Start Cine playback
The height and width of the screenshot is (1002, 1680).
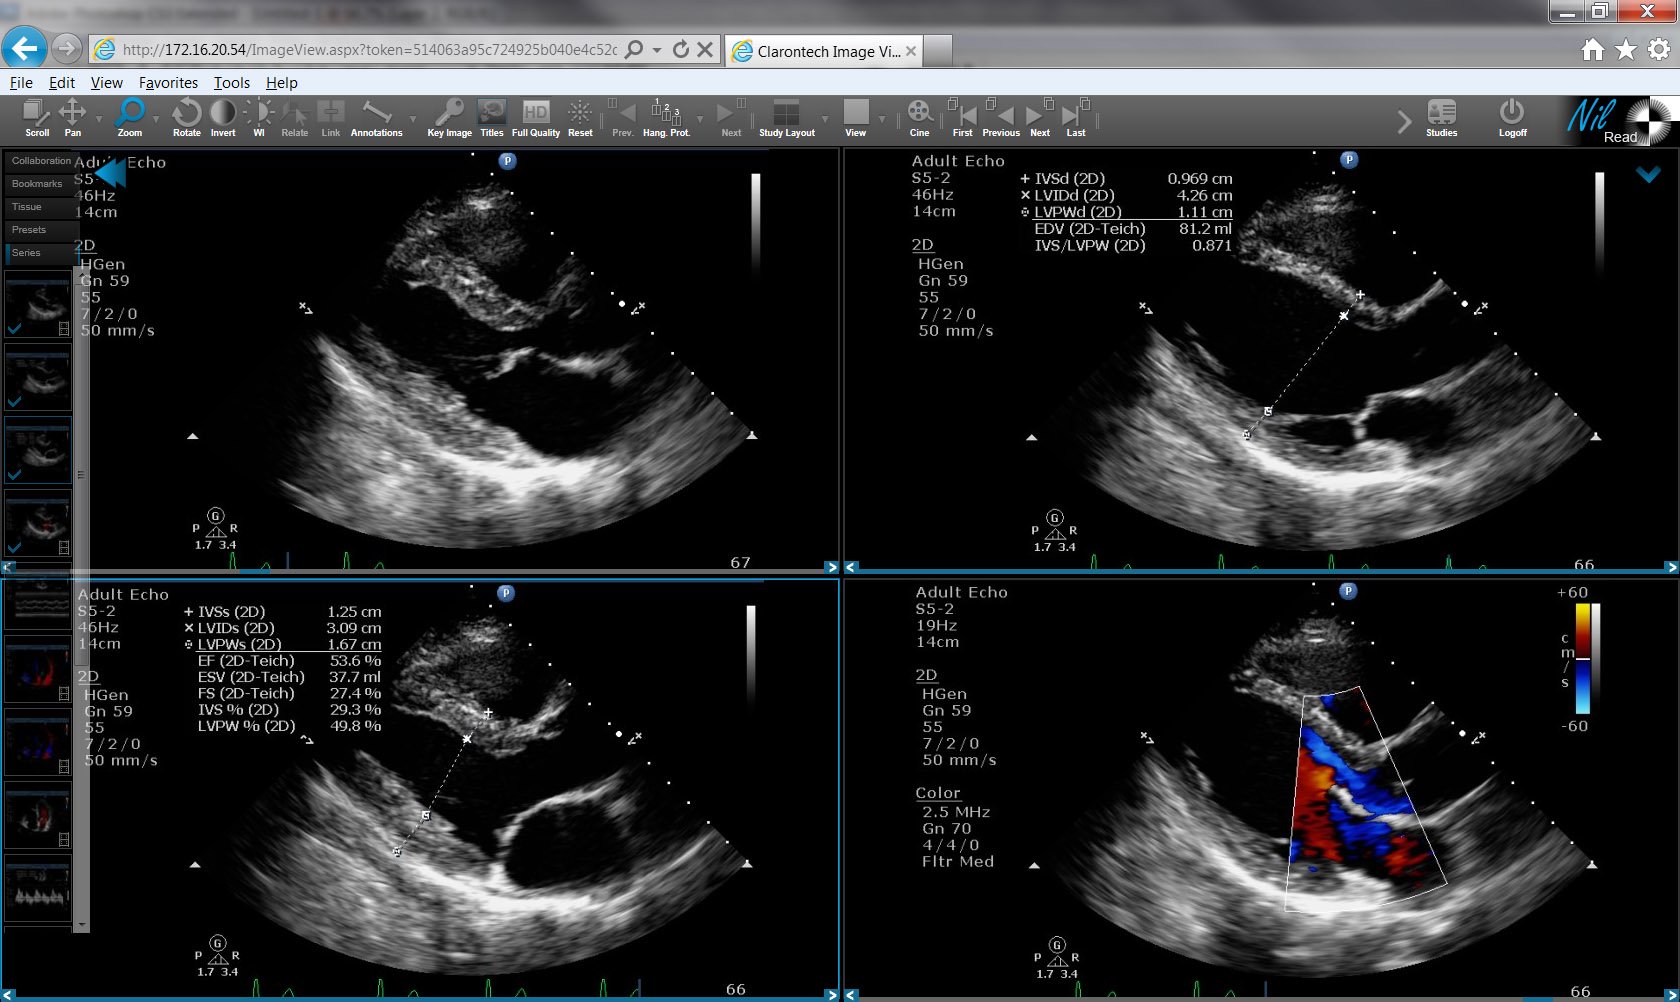point(919,118)
